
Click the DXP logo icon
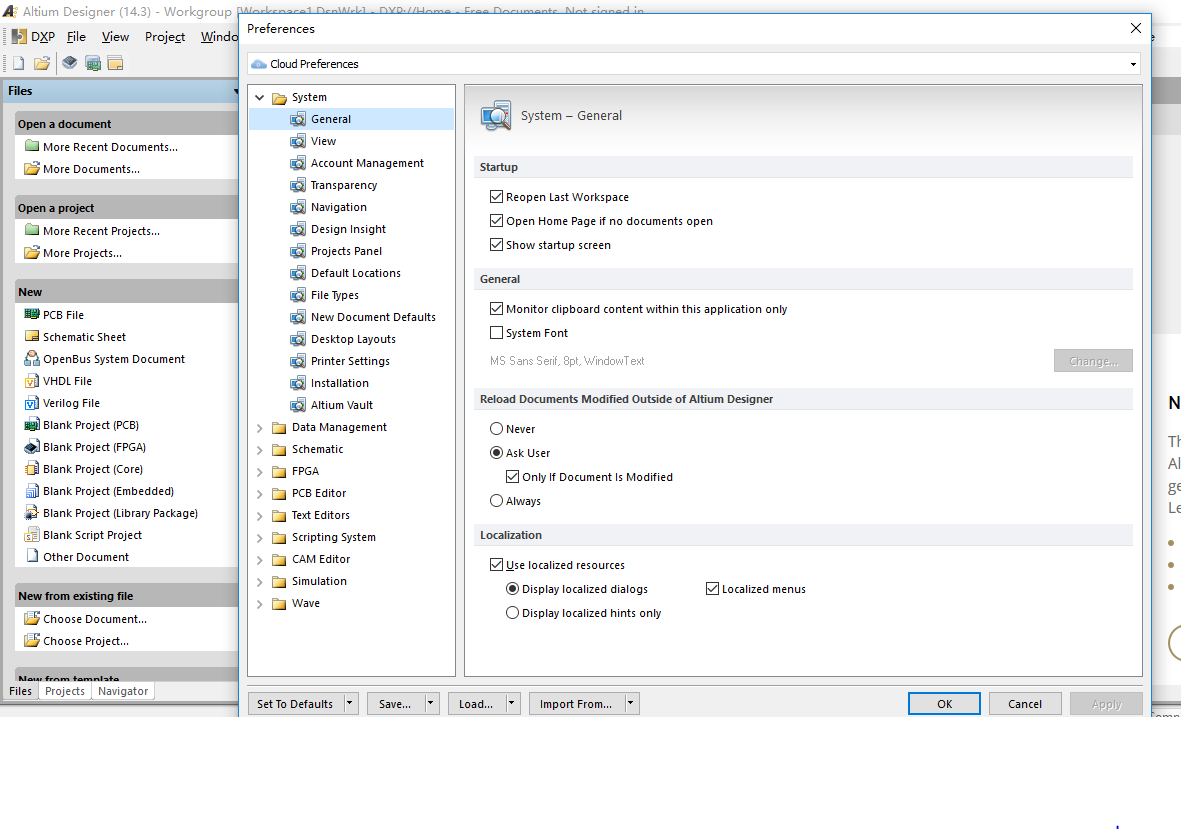[18, 36]
